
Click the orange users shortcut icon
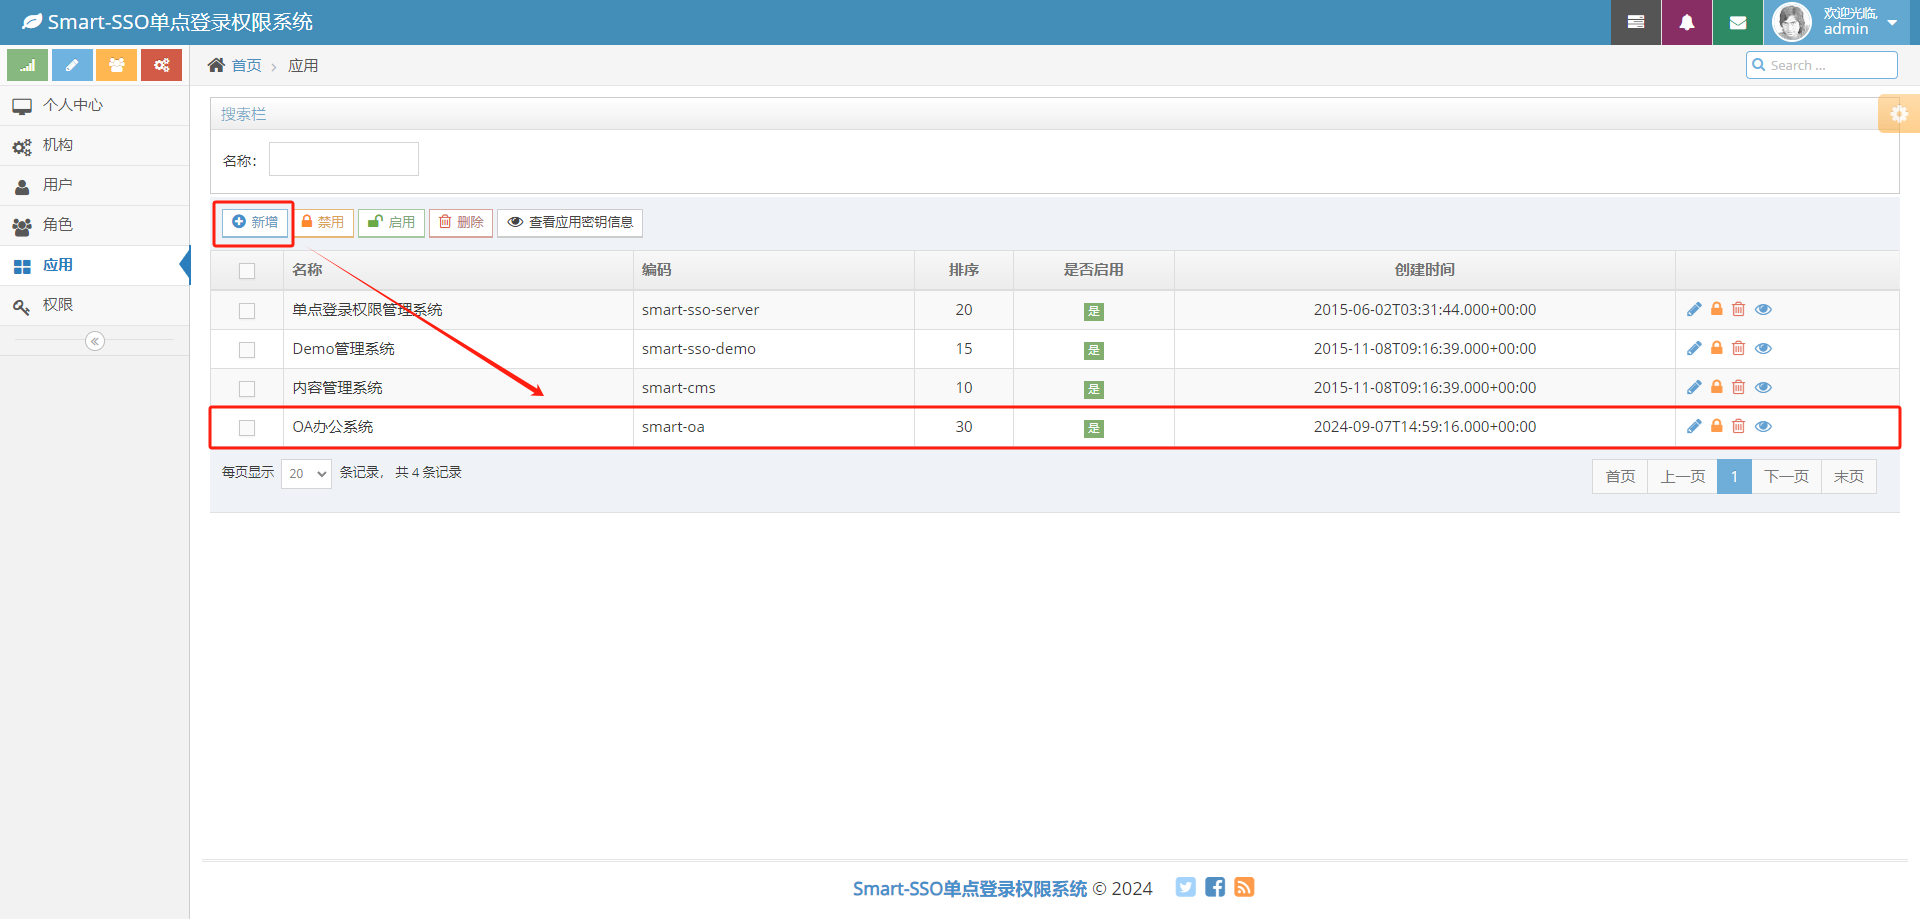[117, 65]
